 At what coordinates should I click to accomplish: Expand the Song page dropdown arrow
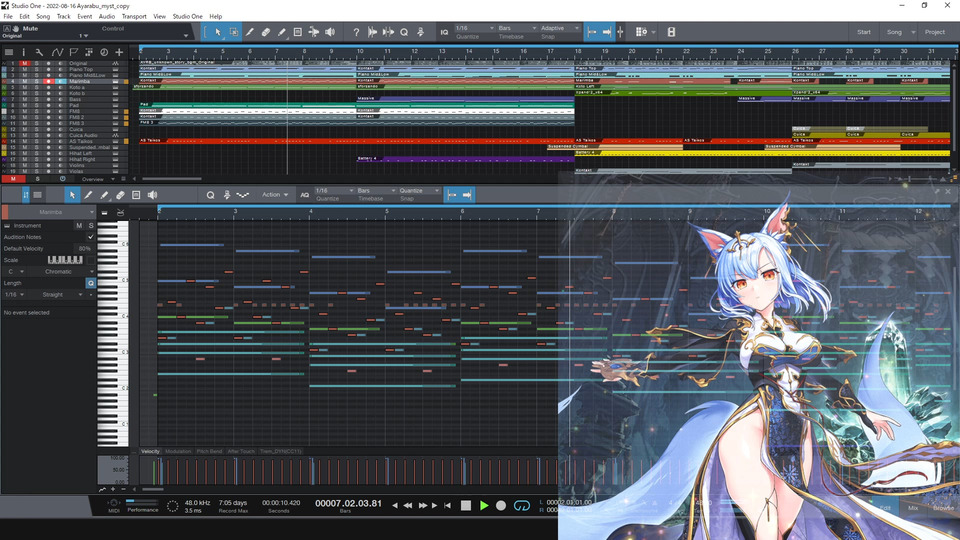coord(913,32)
